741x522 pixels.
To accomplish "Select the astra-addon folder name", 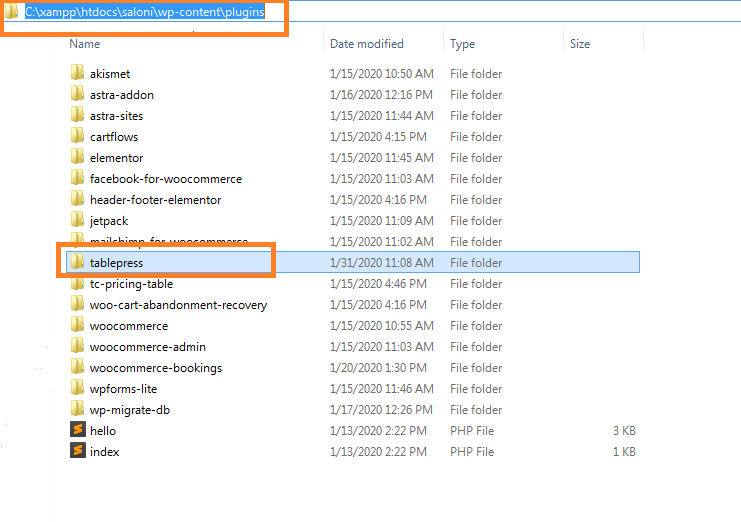I will pyautogui.click(x=122, y=95).
